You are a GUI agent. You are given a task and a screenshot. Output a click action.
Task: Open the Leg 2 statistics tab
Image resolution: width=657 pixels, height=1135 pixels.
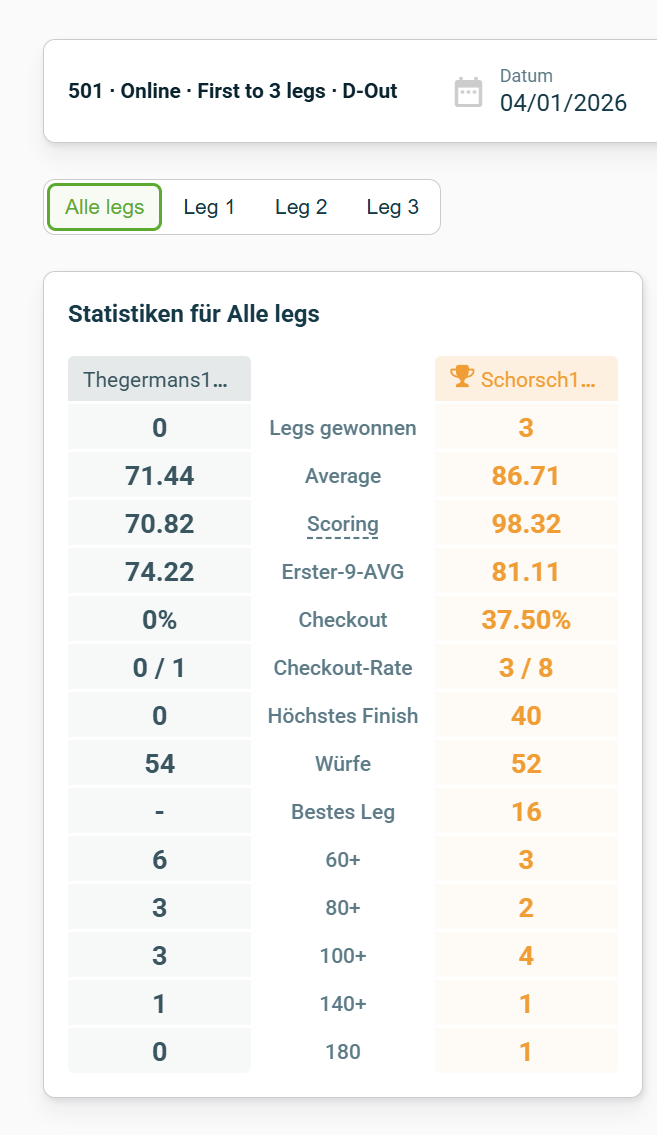(300, 207)
